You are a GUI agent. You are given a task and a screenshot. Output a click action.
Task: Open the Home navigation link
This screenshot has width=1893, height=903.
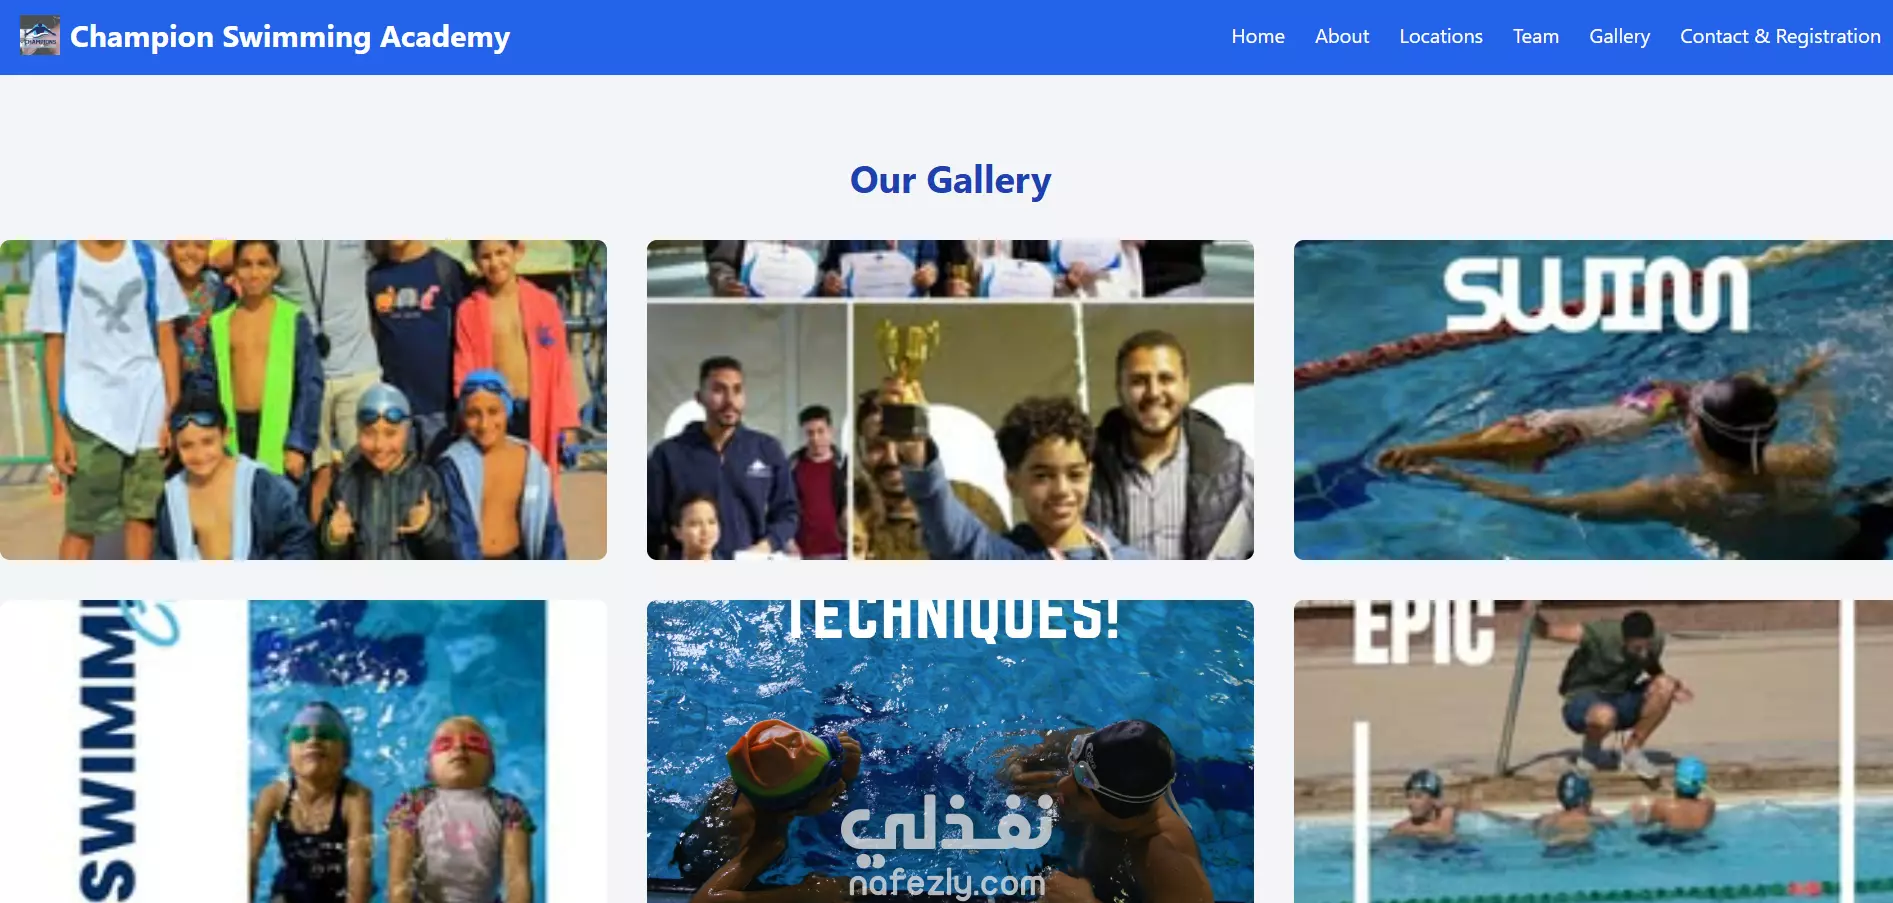(1257, 36)
